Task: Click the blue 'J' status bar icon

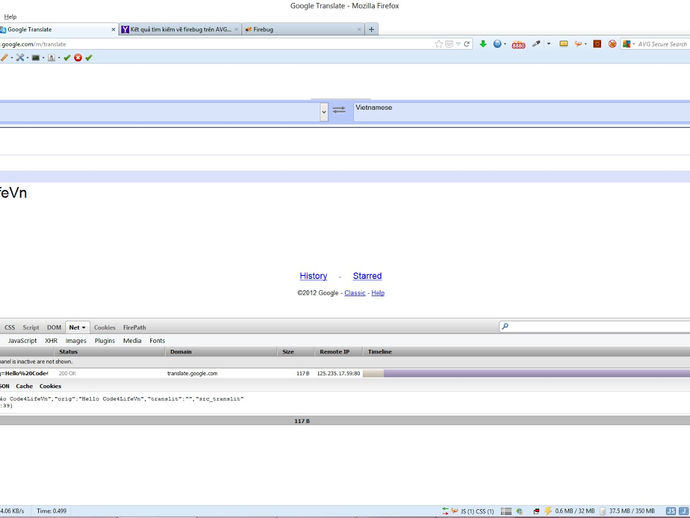Action: tap(683, 511)
